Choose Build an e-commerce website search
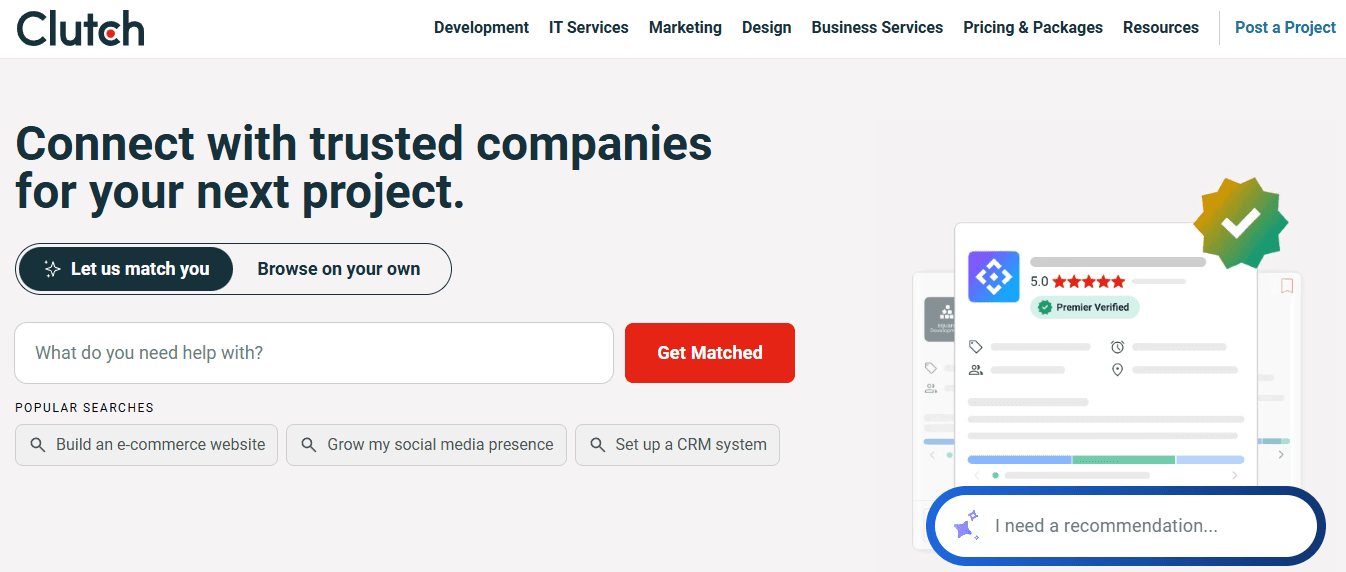Screen dimensions: 1346x572 click(146, 445)
